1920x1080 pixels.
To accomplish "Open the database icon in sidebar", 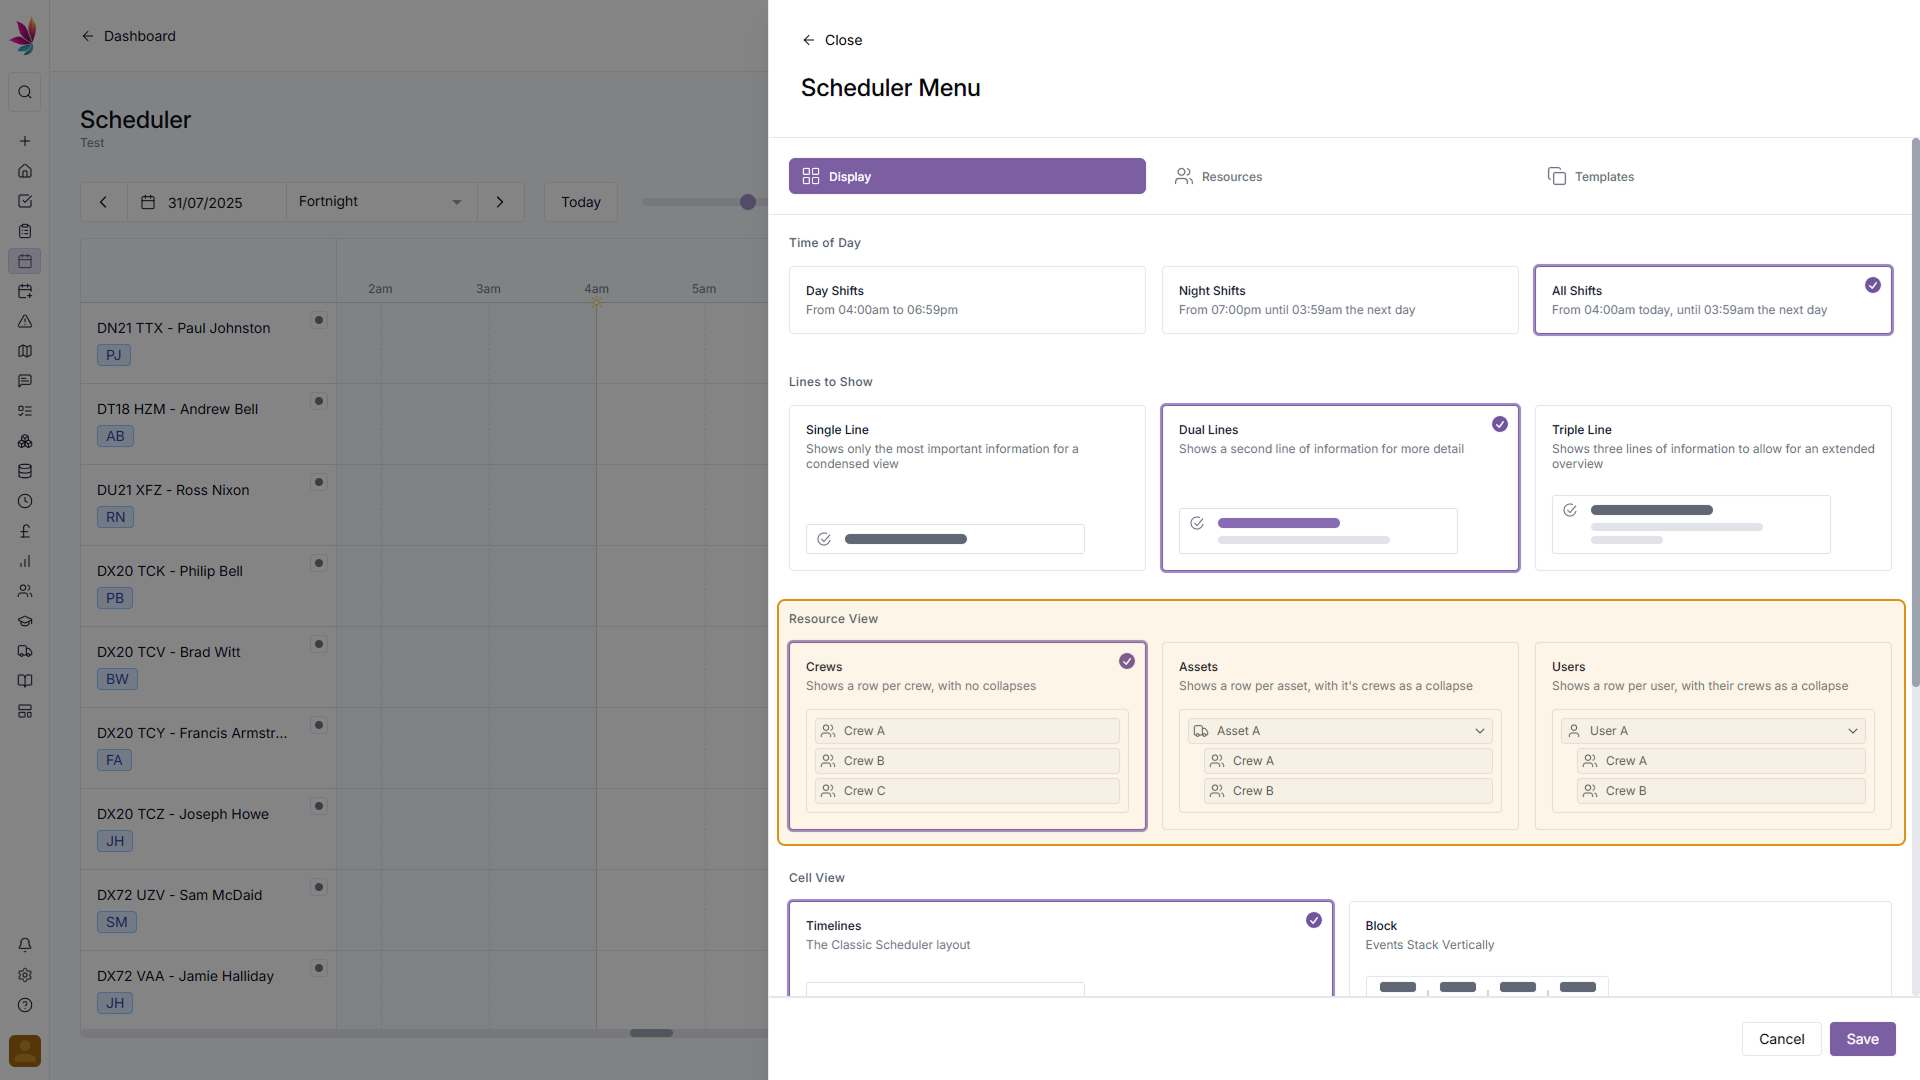I will (x=25, y=471).
